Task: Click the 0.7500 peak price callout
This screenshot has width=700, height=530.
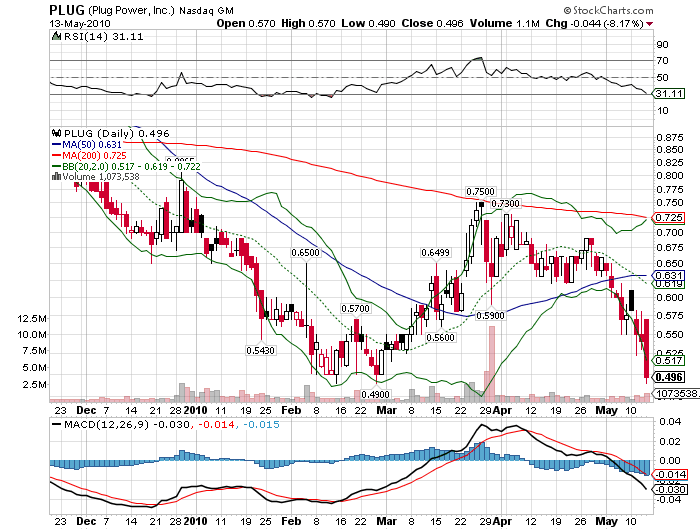Action: [480, 192]
